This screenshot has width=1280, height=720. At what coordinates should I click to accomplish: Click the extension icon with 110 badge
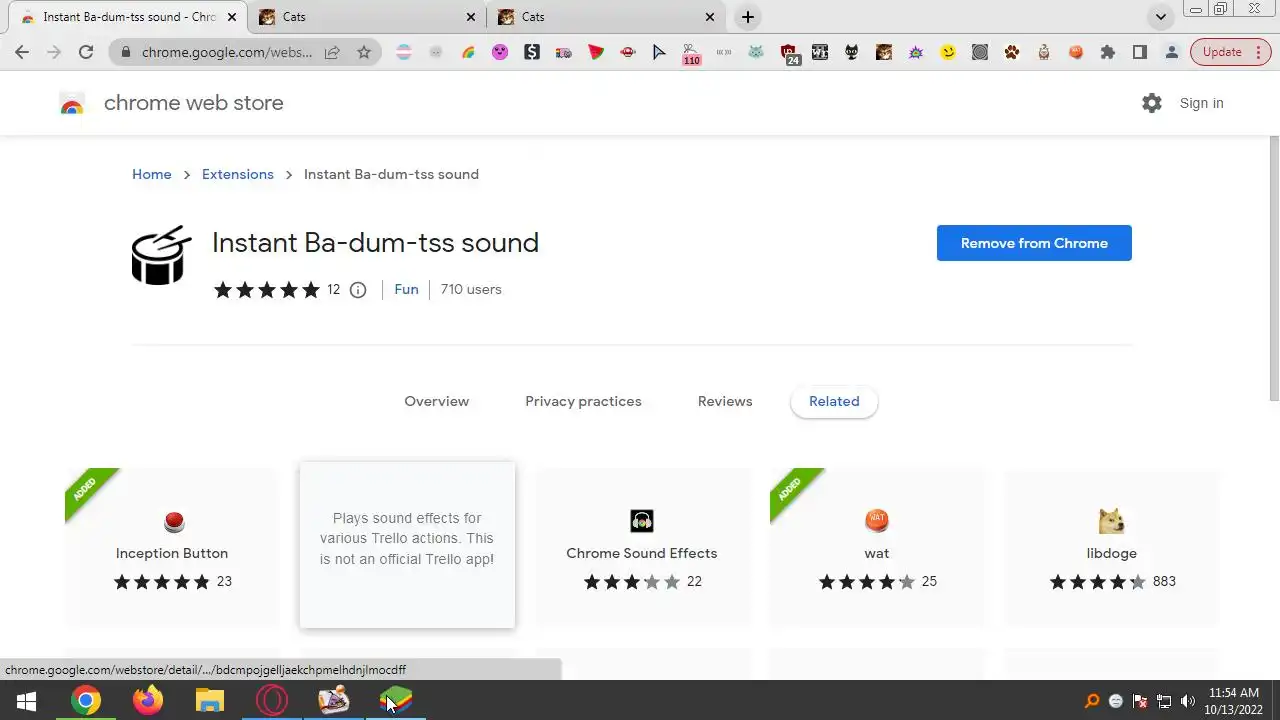pyautogui.click(x=692, y=54)
